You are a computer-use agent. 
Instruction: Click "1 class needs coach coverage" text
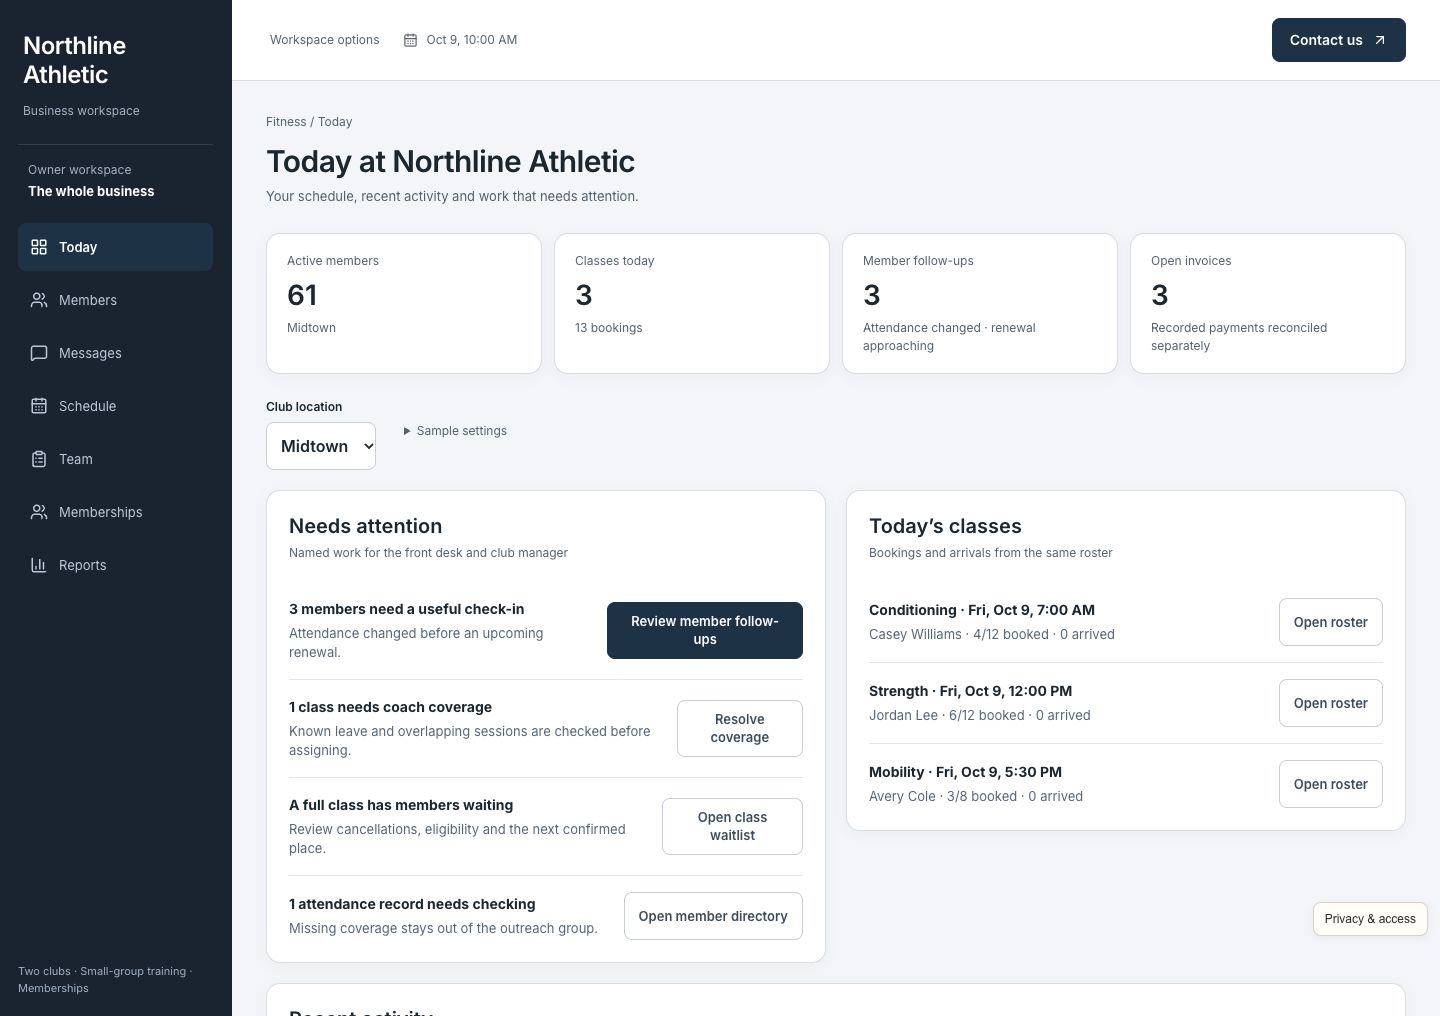pyautogui.click(x=390, y=707)
